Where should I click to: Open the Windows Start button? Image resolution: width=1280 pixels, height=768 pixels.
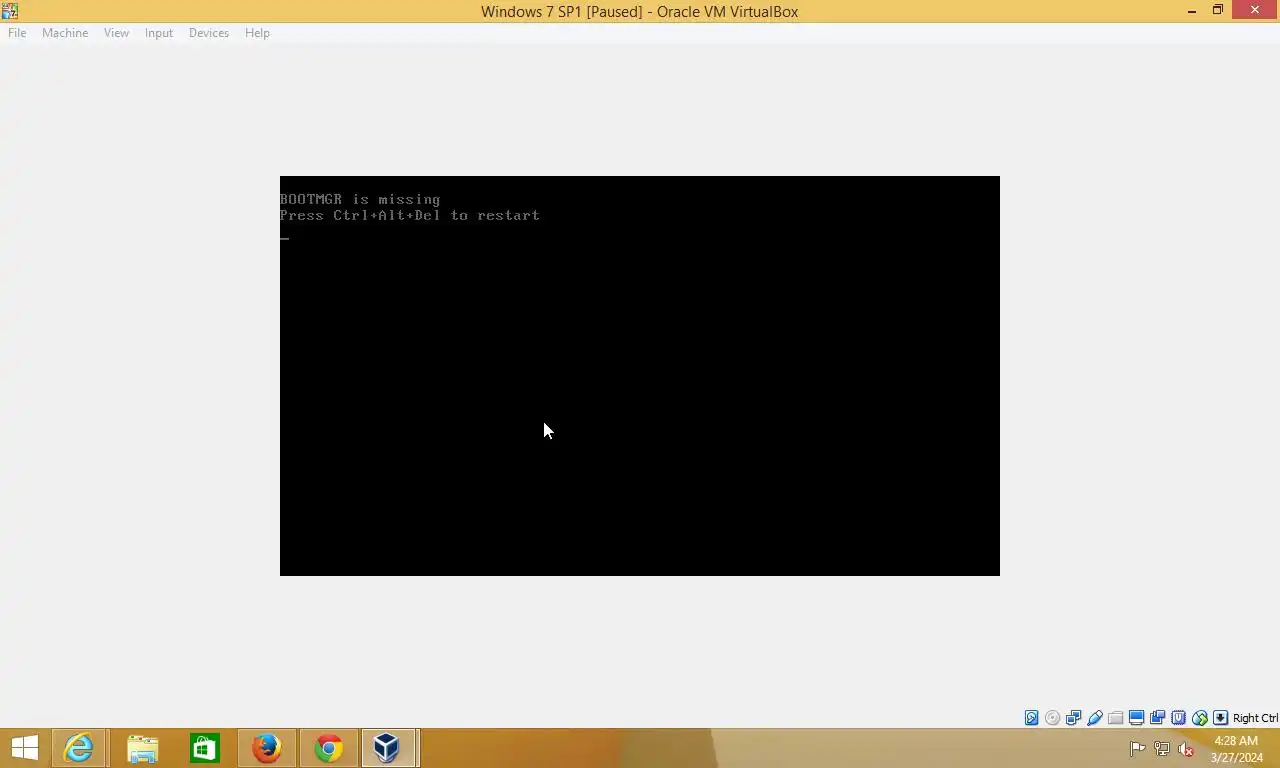tap(25, 748)
